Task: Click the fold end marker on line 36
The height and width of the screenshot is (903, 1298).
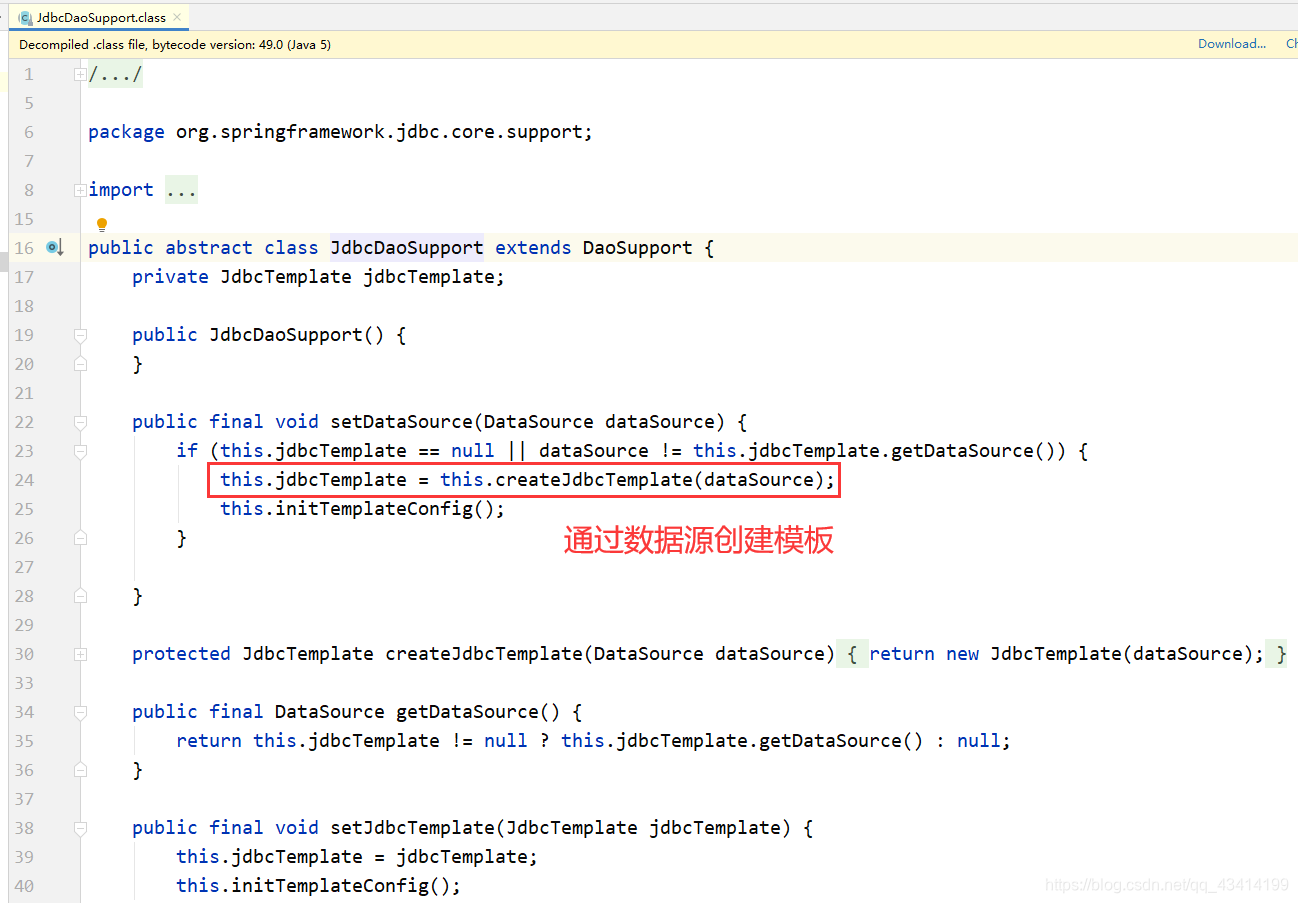Action: (80, 770)
